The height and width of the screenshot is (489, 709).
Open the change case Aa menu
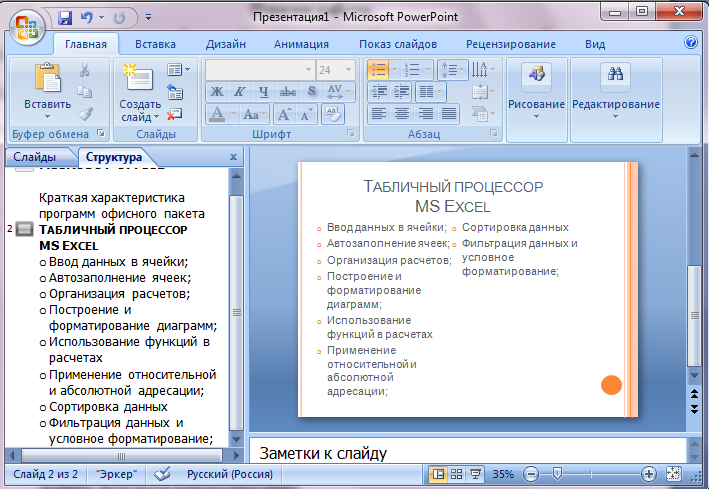click(255, 114)
